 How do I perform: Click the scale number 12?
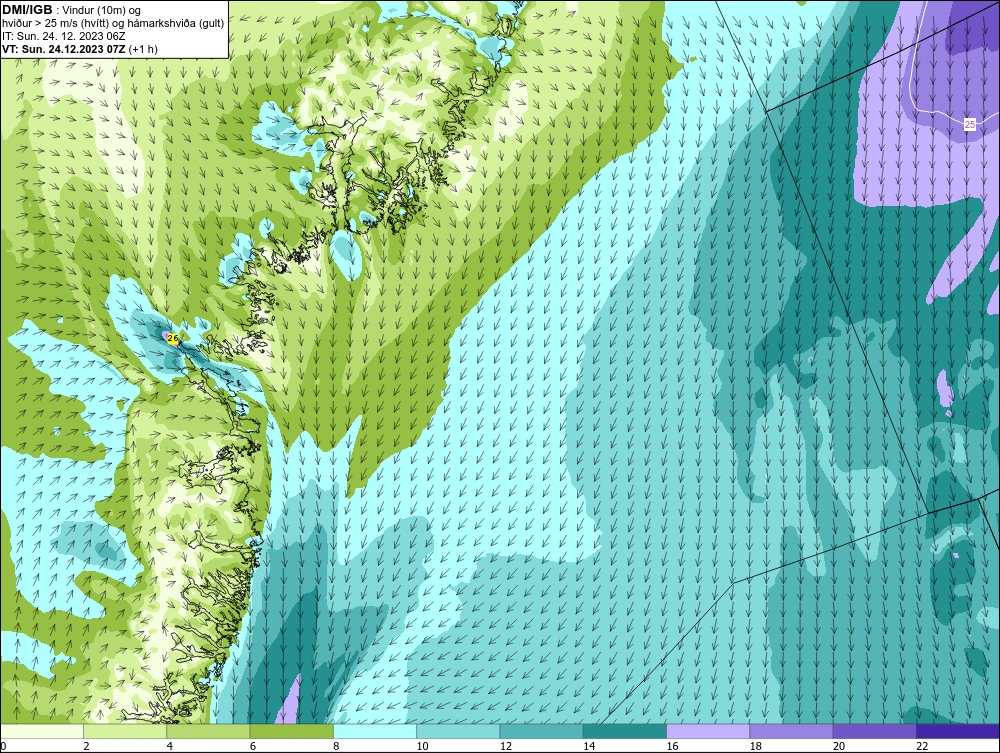coord(506,746)
